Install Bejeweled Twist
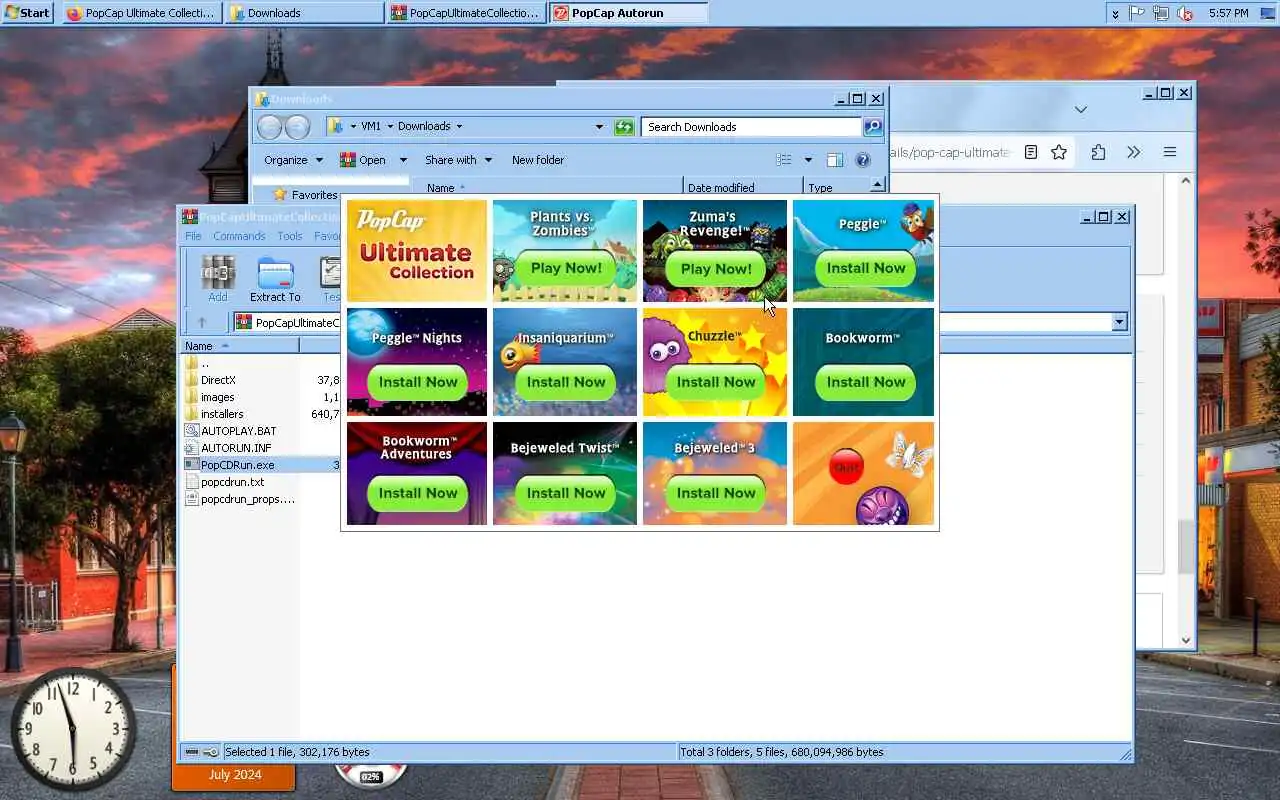Viewport: 1280px width, 800px height. tap(566, 493)
